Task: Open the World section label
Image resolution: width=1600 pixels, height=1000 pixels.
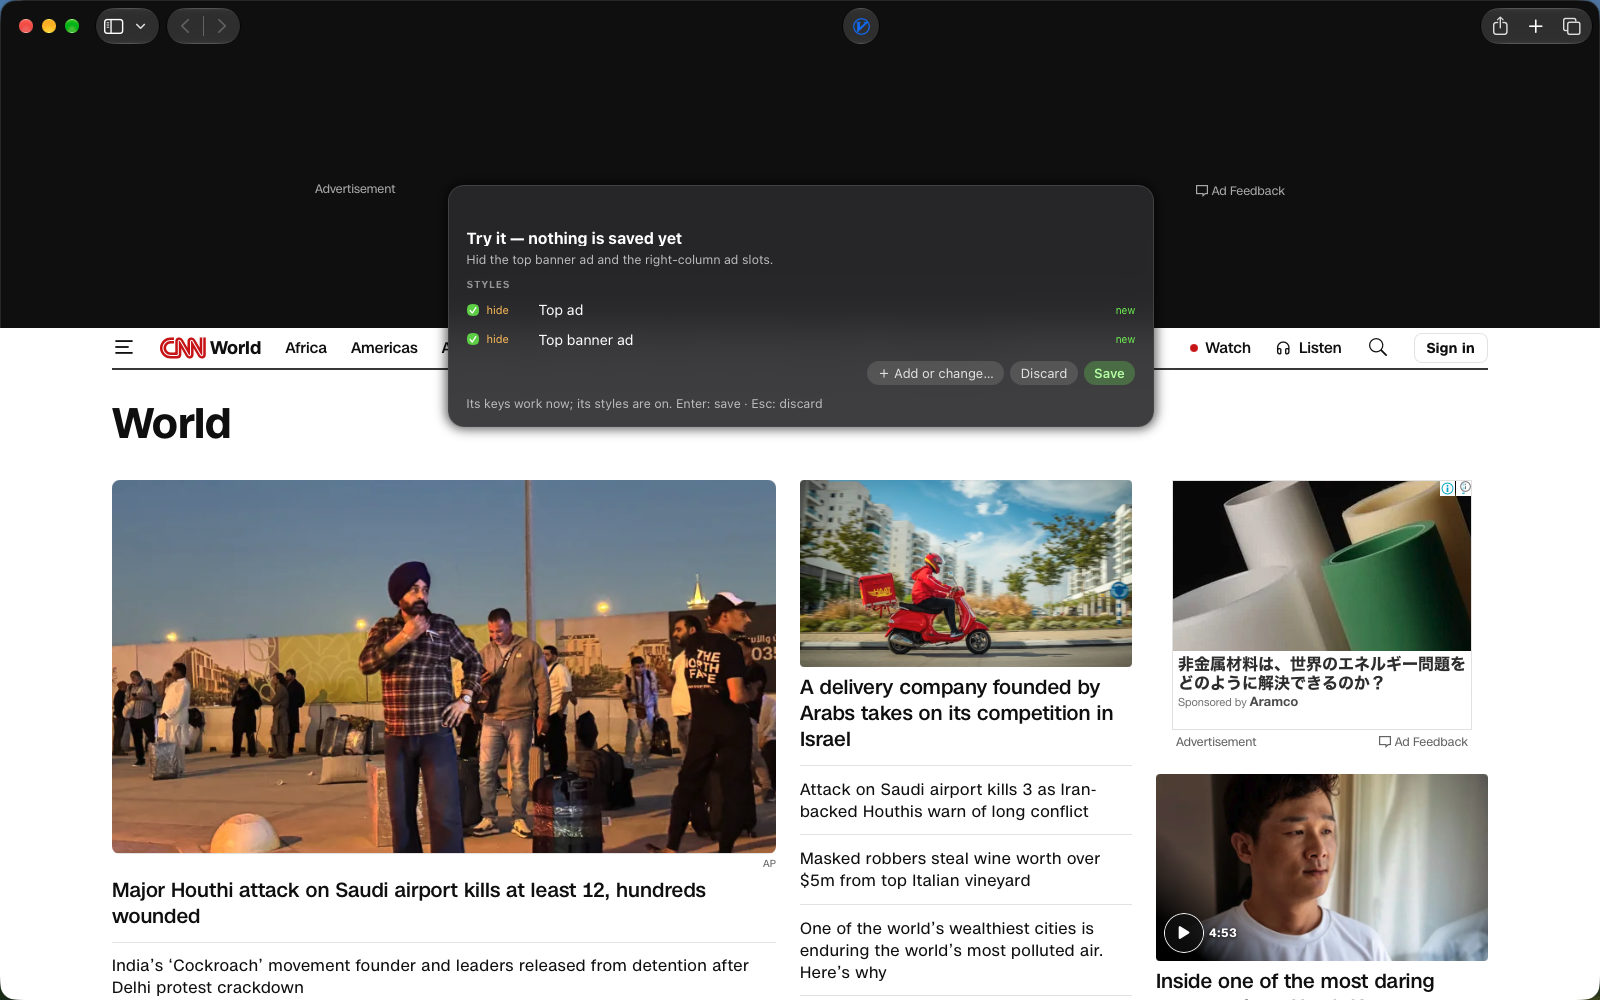Action: pyautogui.click(x=236, y=348)
